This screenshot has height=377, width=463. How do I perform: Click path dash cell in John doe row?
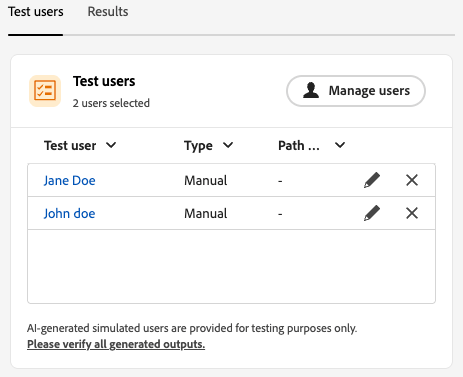click(280, 214)
